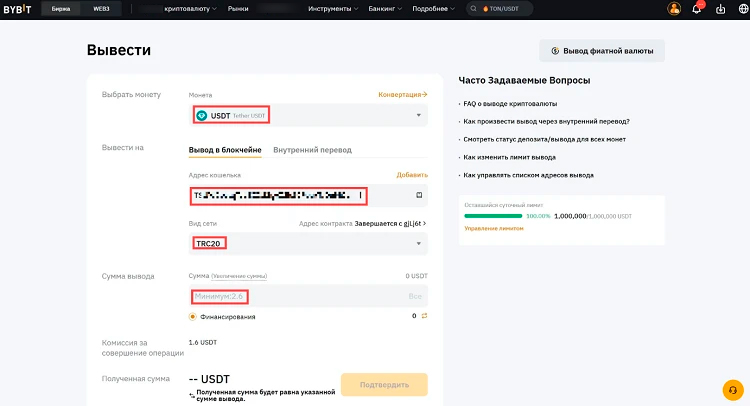
Task: Select the Внутренний перевод tab
Action: click(x=312, y=150)
